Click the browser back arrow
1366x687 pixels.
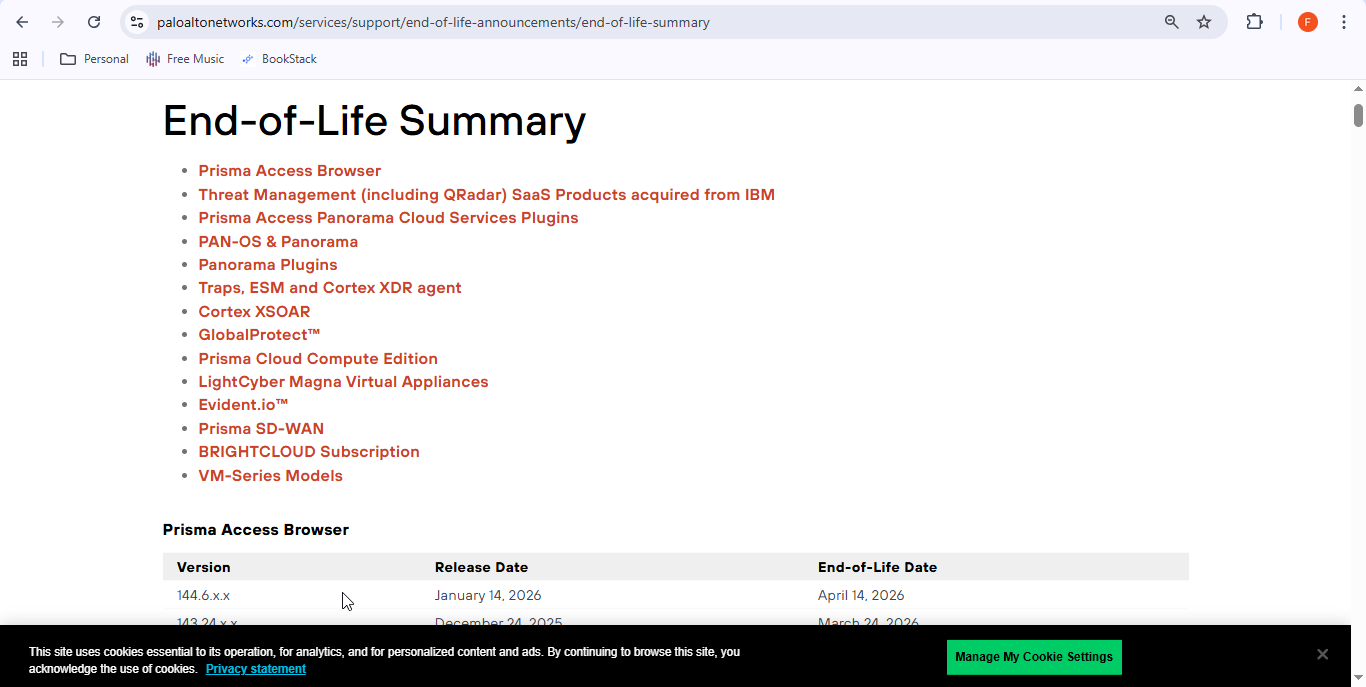coord(22,22)
